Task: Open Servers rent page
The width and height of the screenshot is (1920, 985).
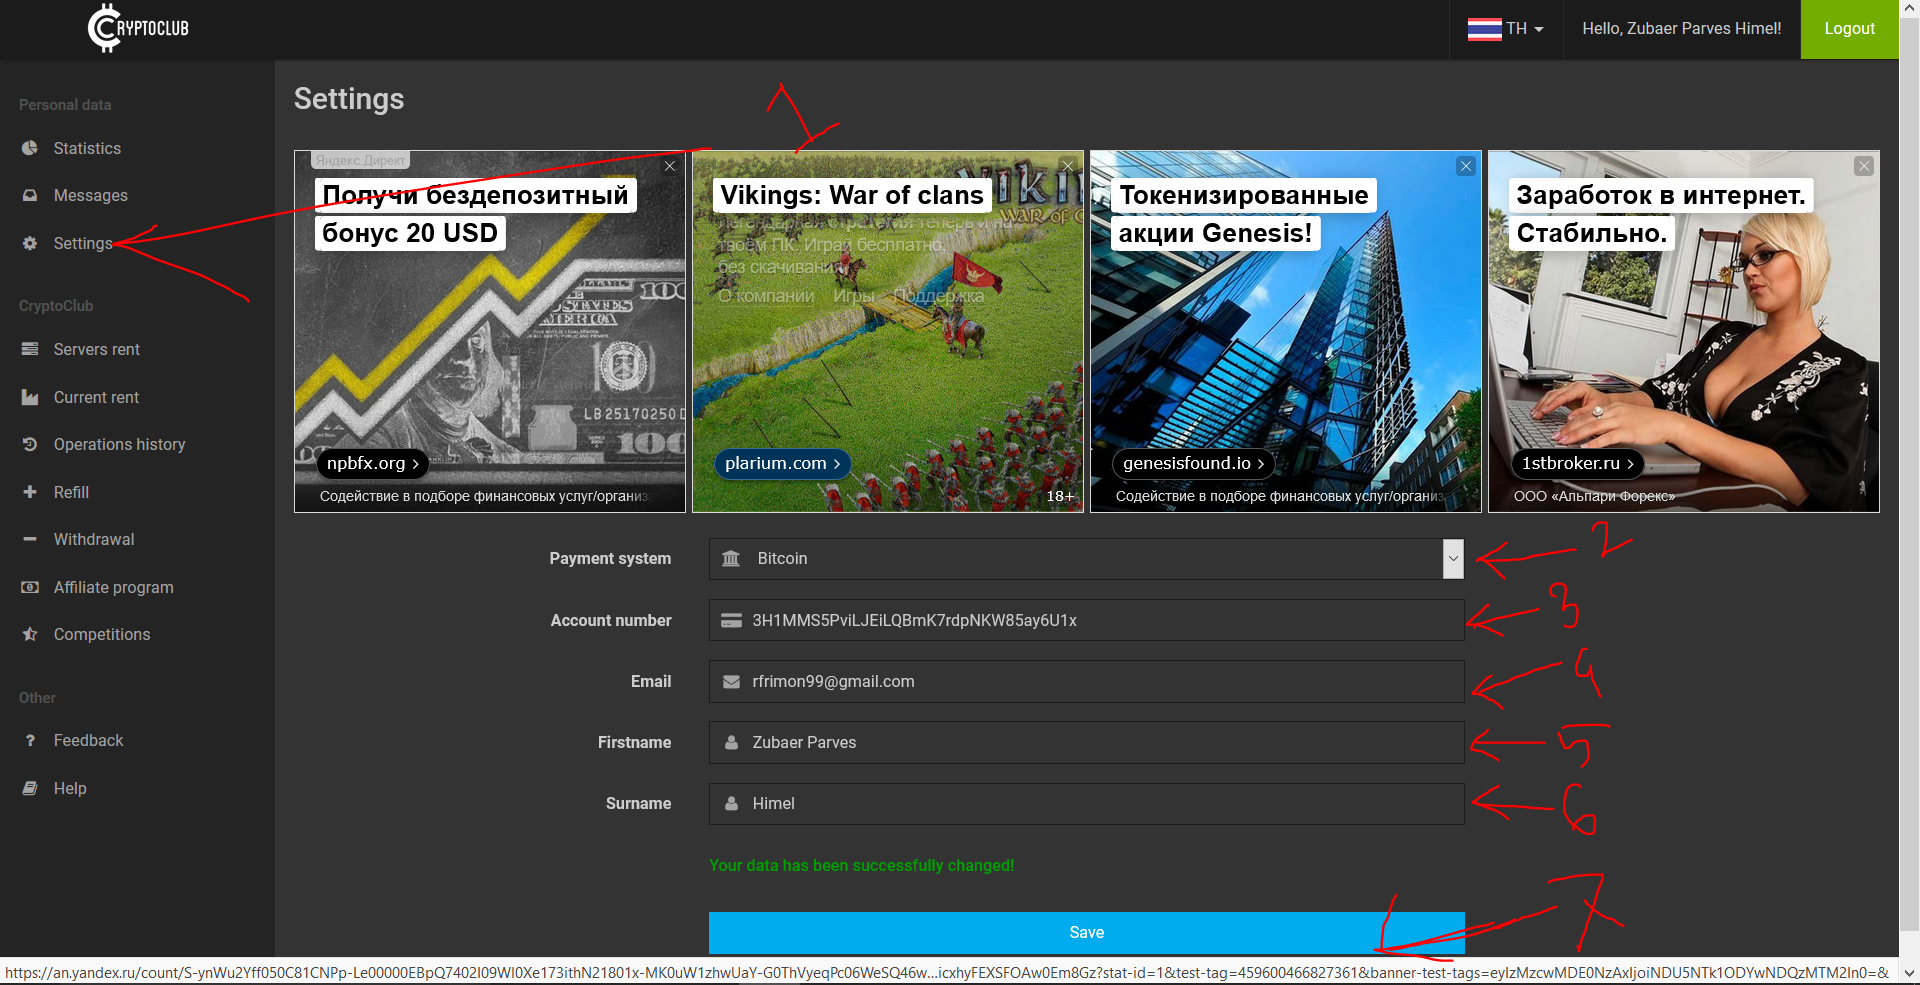Action: [x=97, y=349]
